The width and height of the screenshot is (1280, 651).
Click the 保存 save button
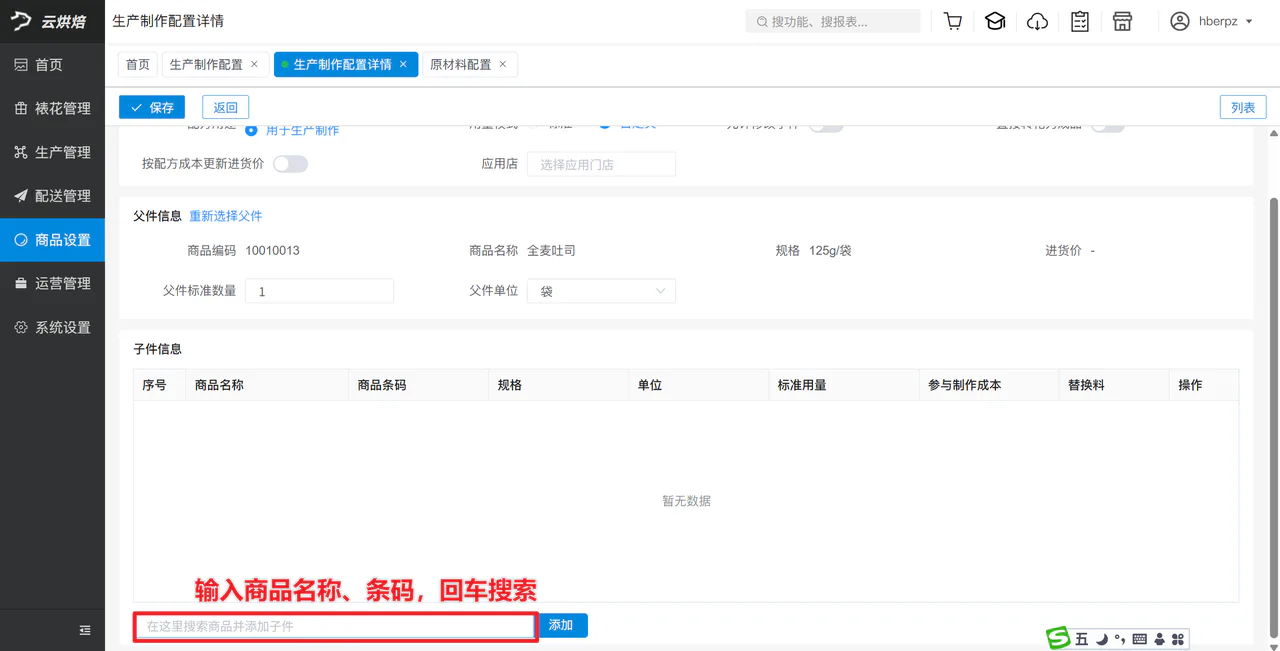(152, 107)
